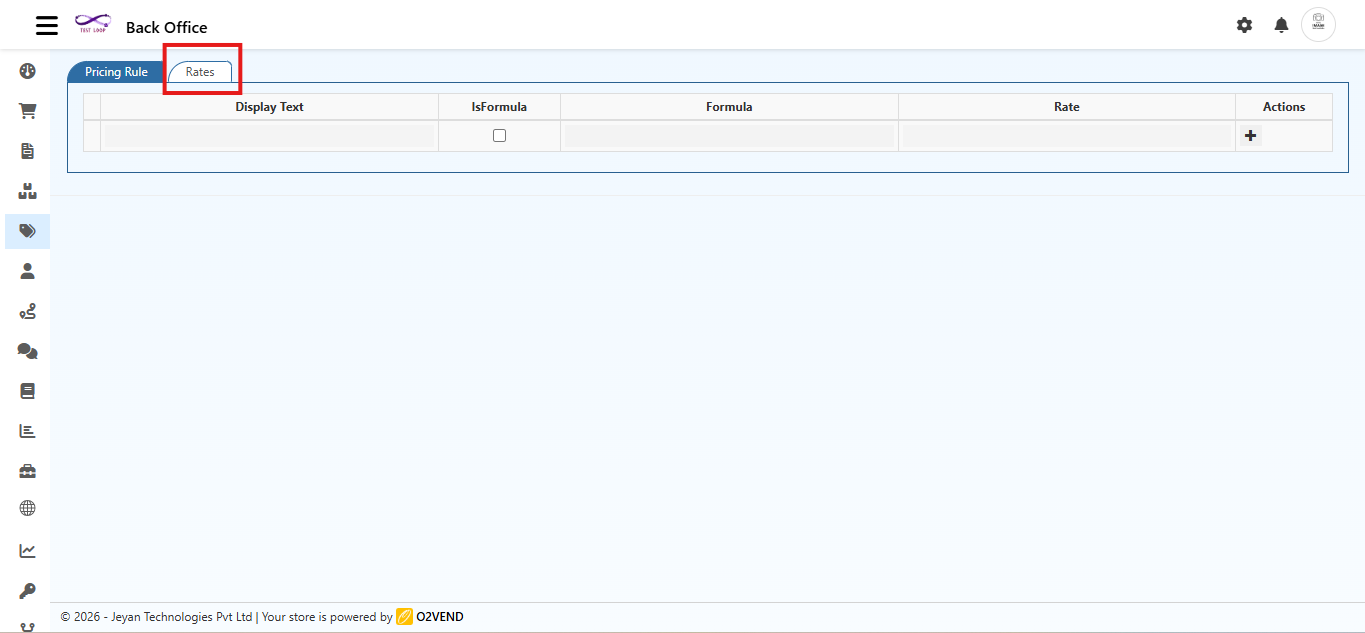Viewport: 1365px width, 633px height.
Task: Click the shopping cart sidebar icon
Action: pos(28,111)
